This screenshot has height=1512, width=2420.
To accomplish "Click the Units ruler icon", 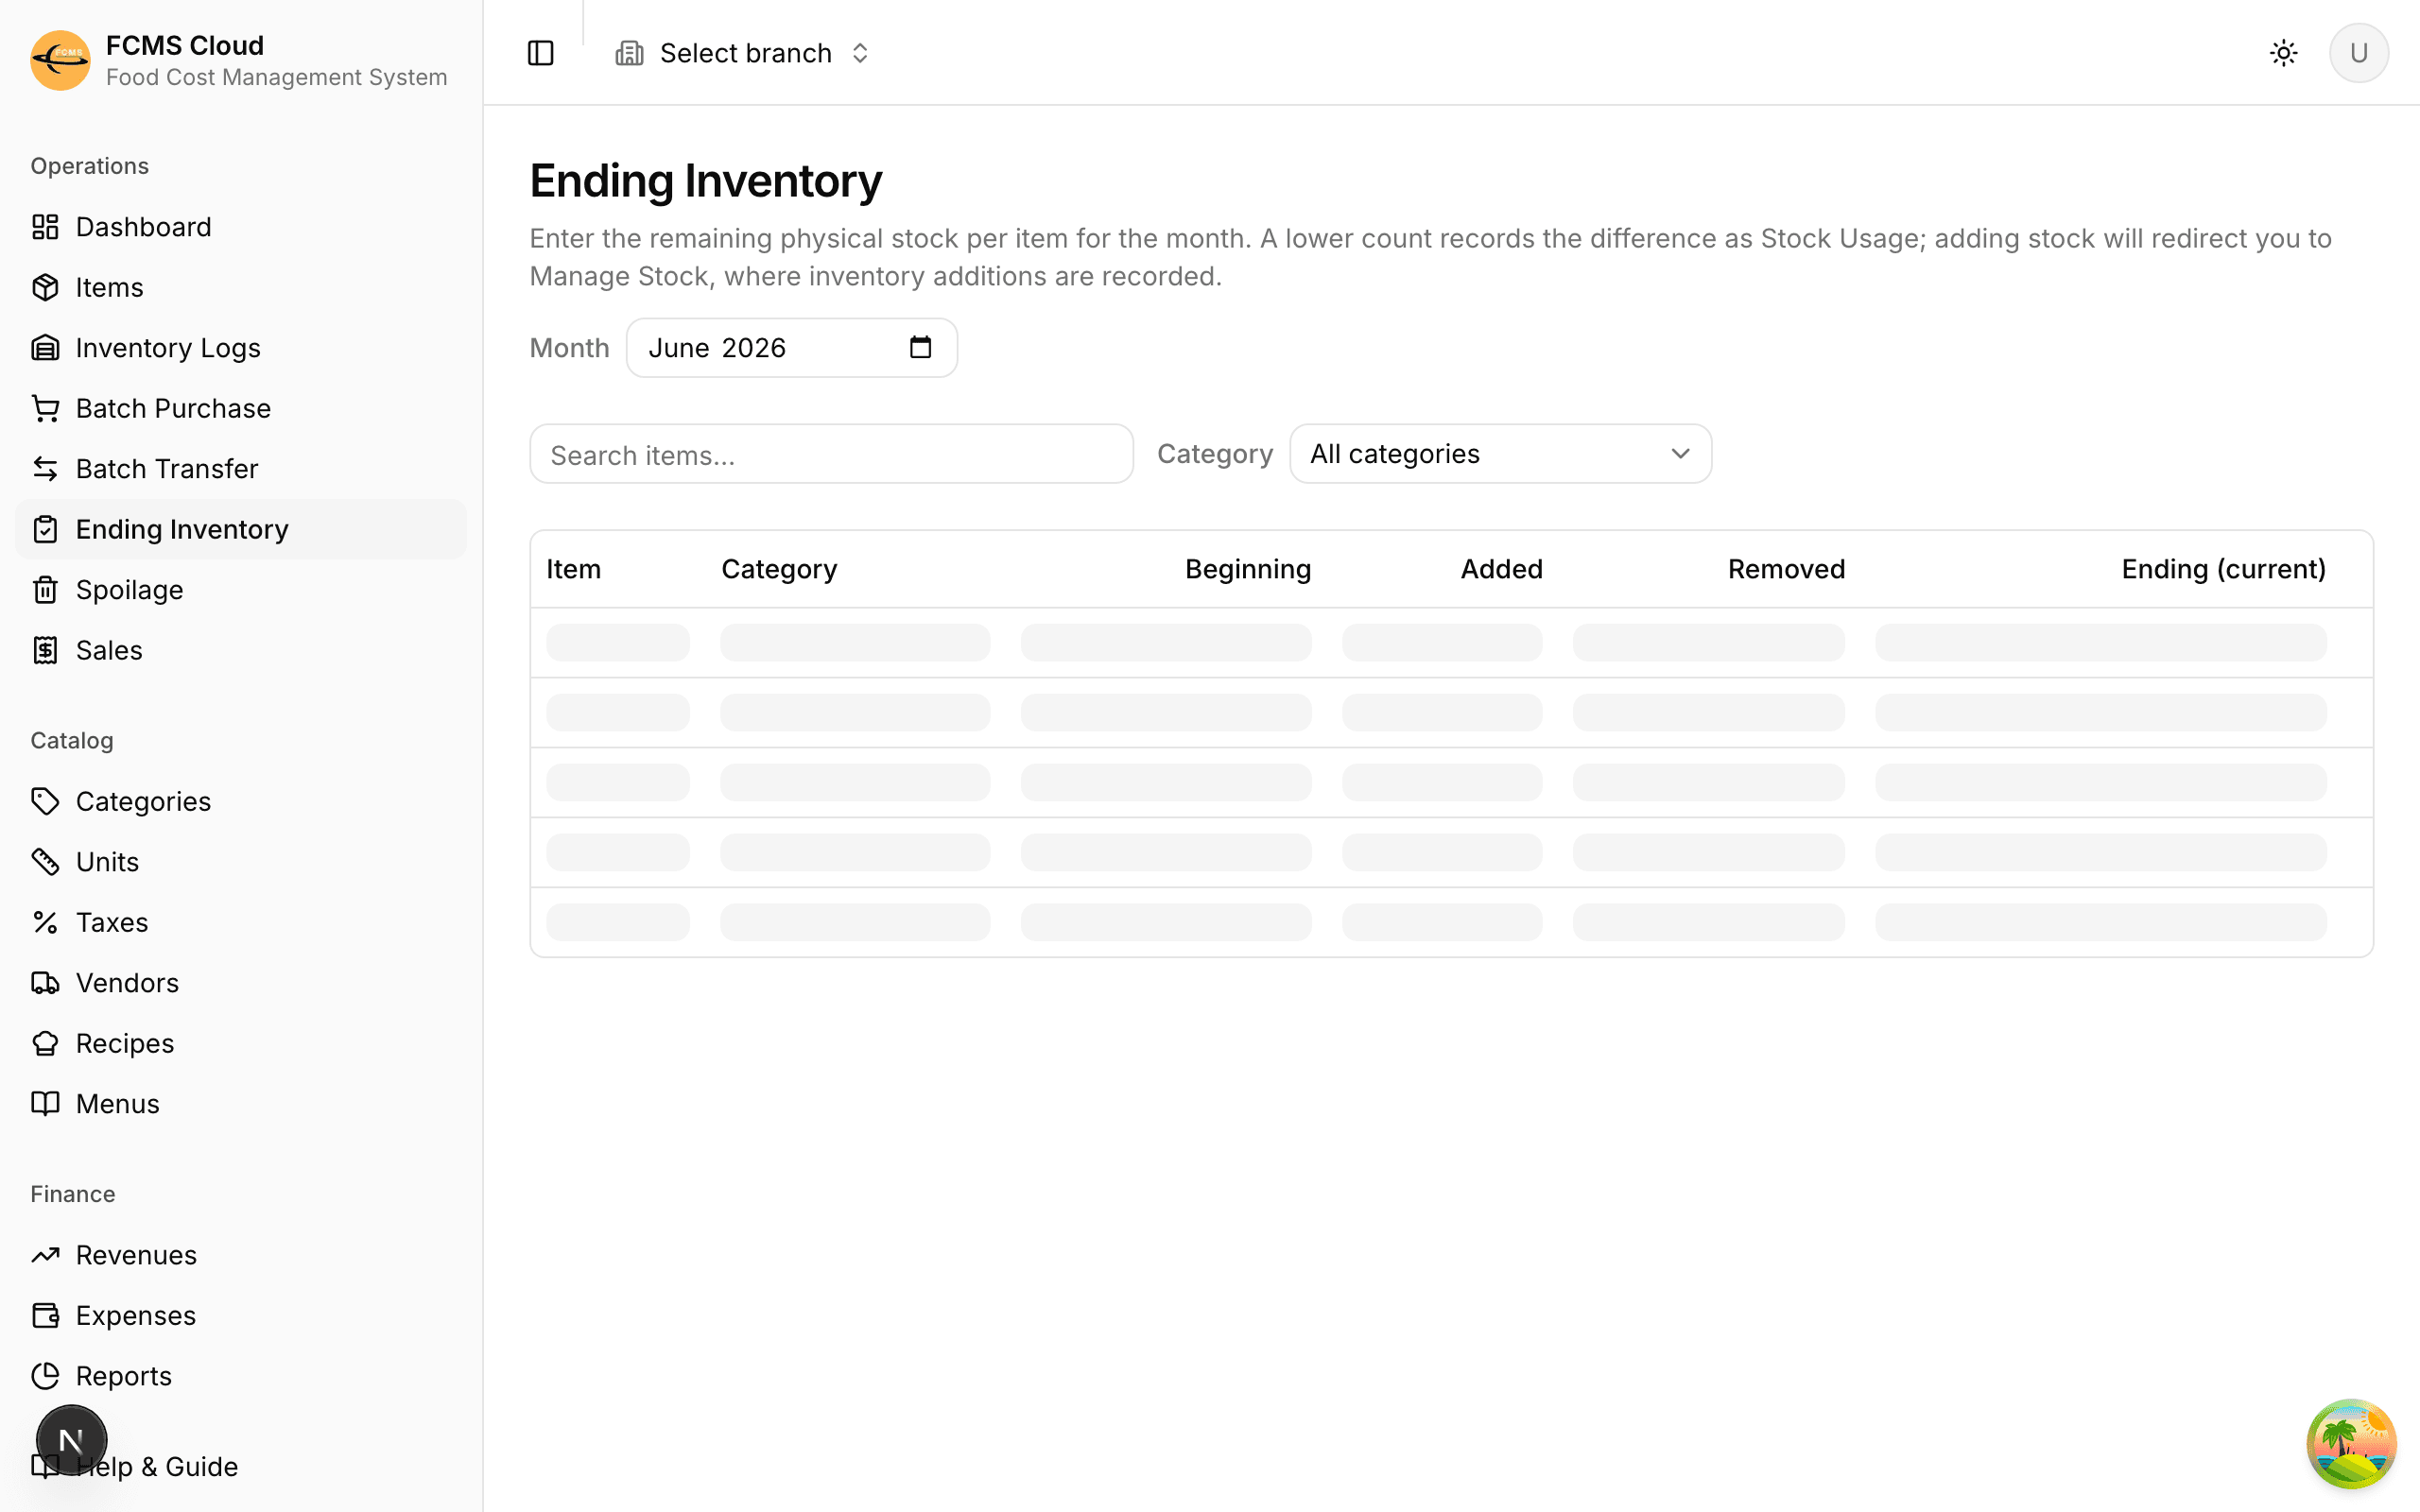I will pos(45,862).
